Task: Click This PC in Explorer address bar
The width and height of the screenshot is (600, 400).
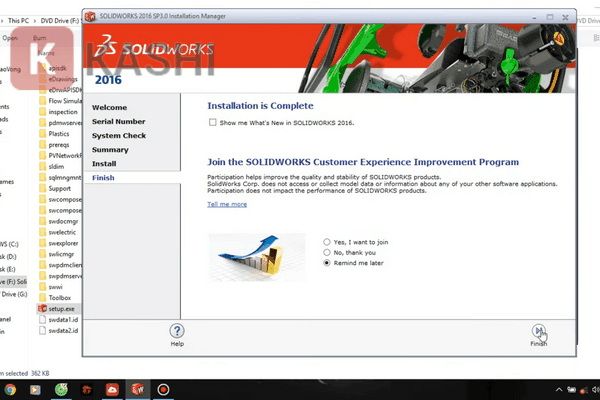Action: click(18, 21)
